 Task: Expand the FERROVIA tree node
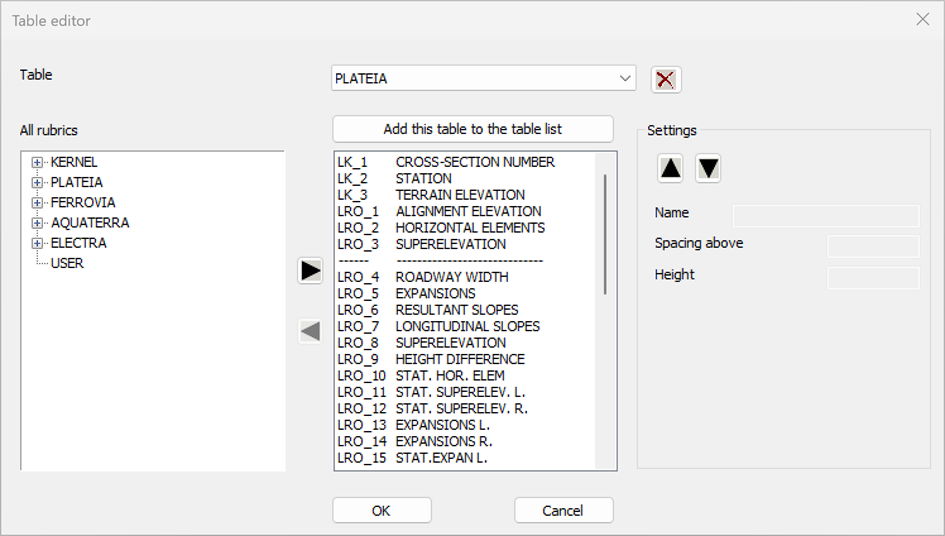37,202
